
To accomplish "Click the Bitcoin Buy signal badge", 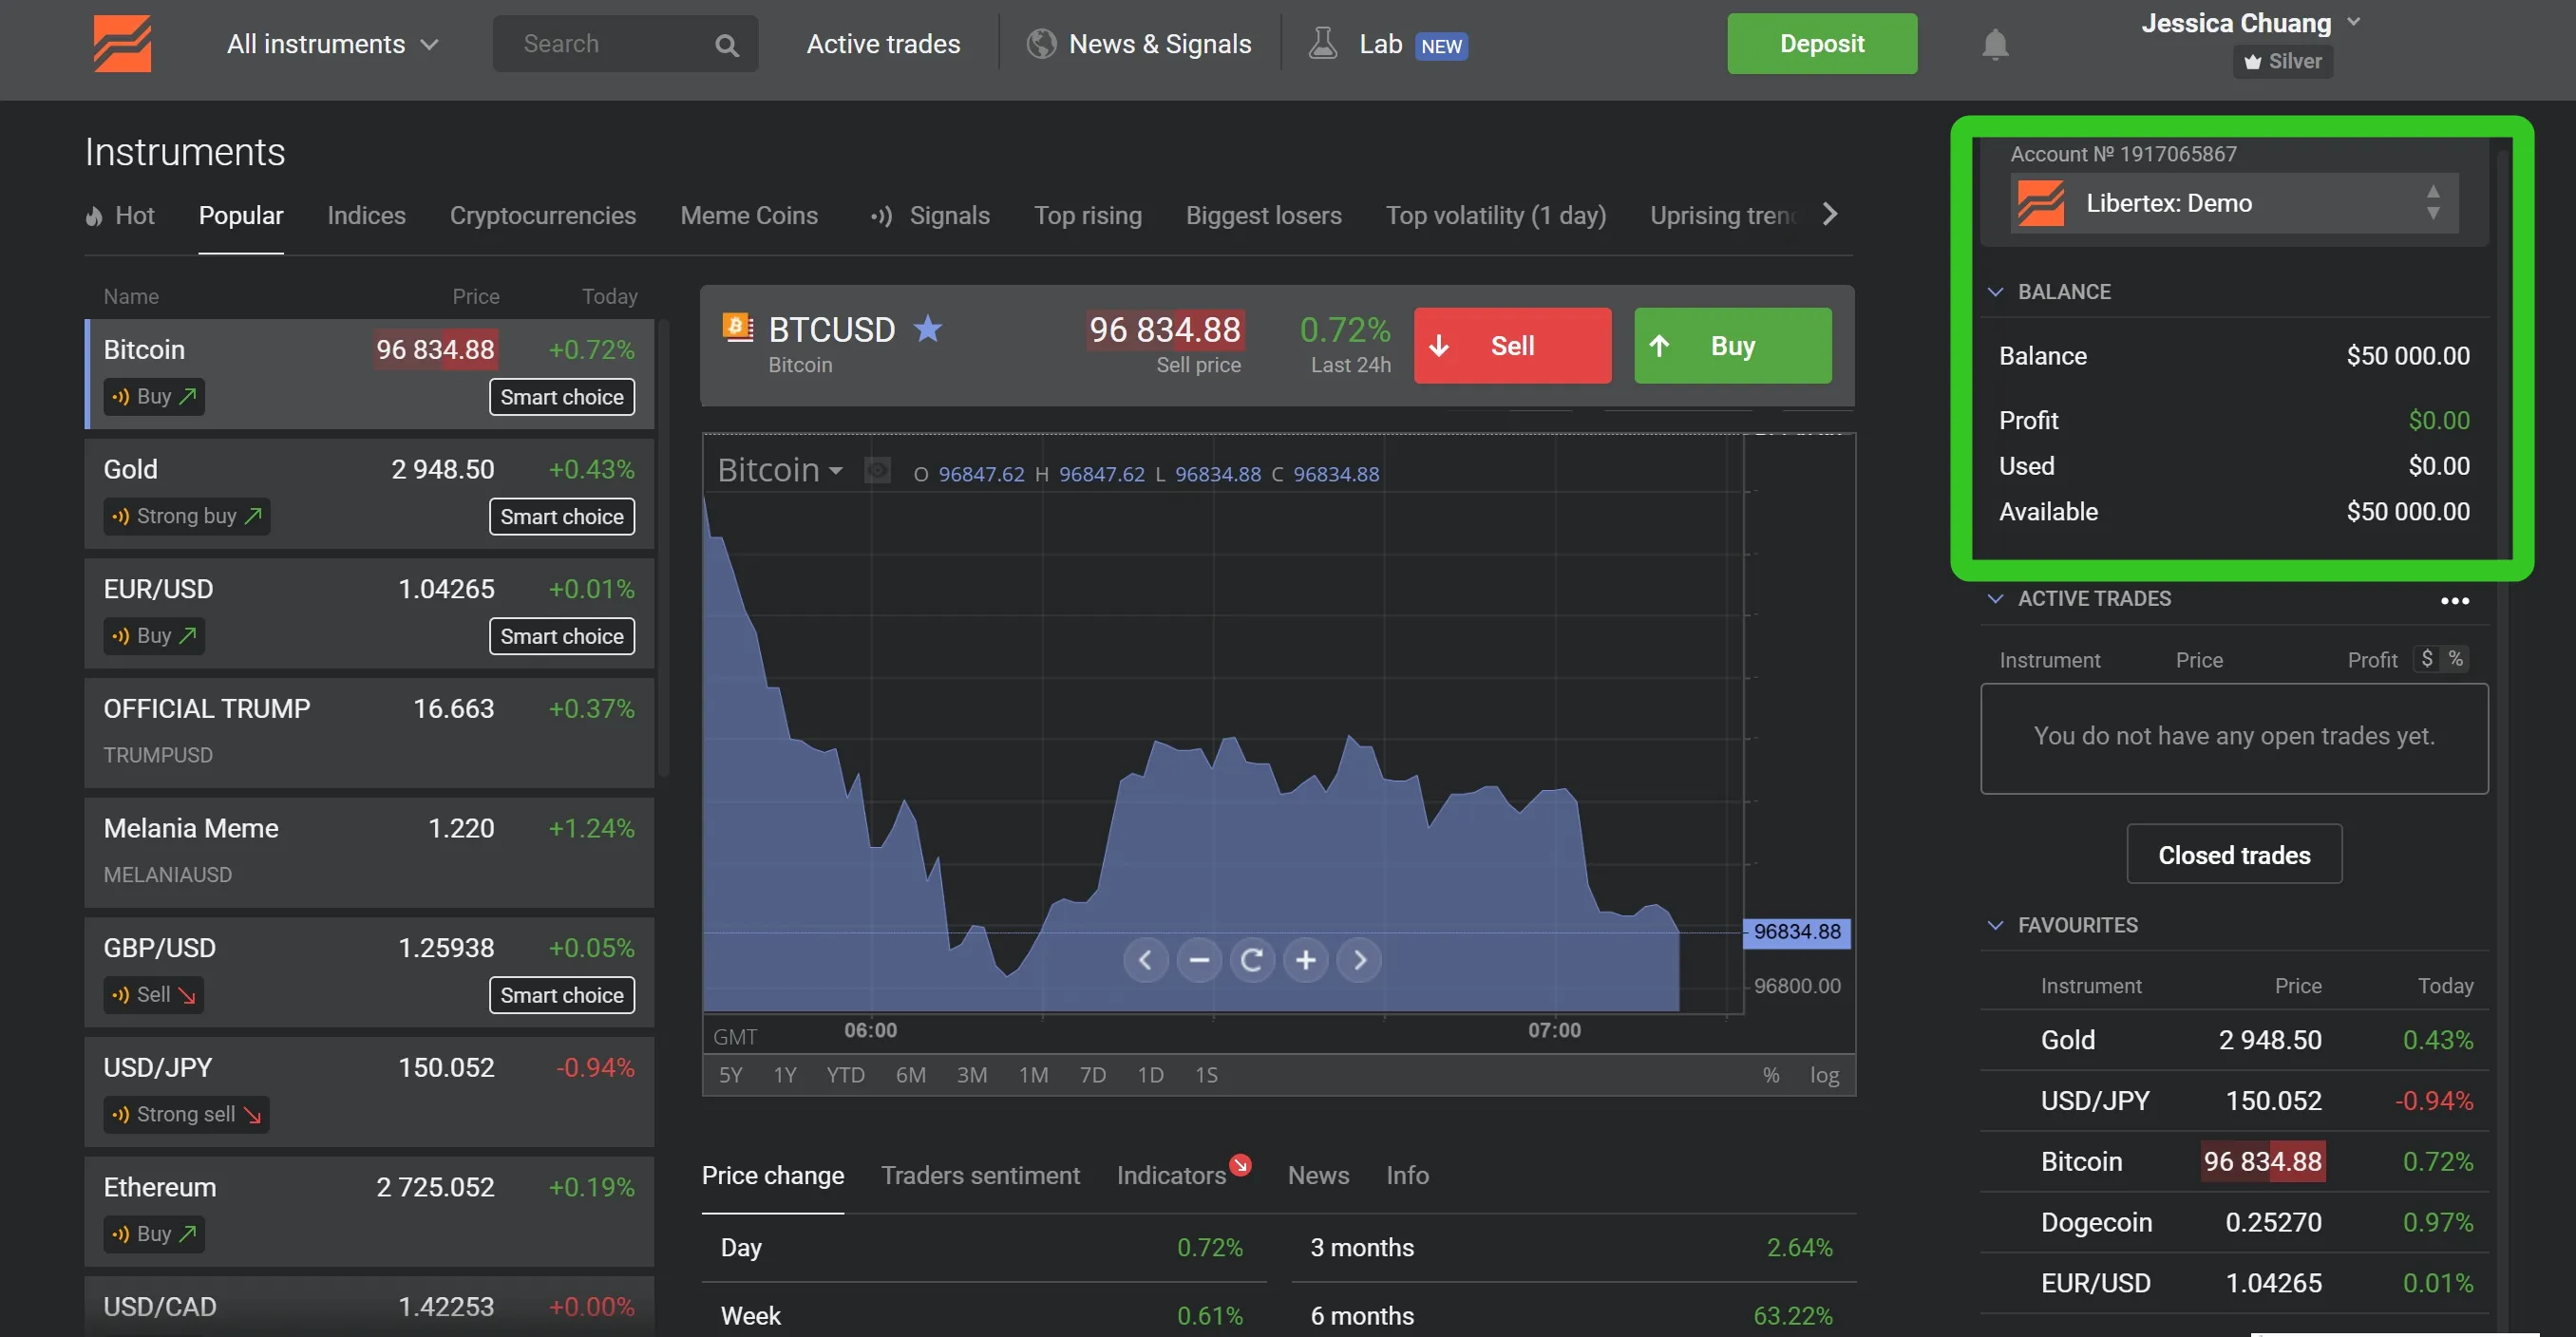I will point(154,397).
